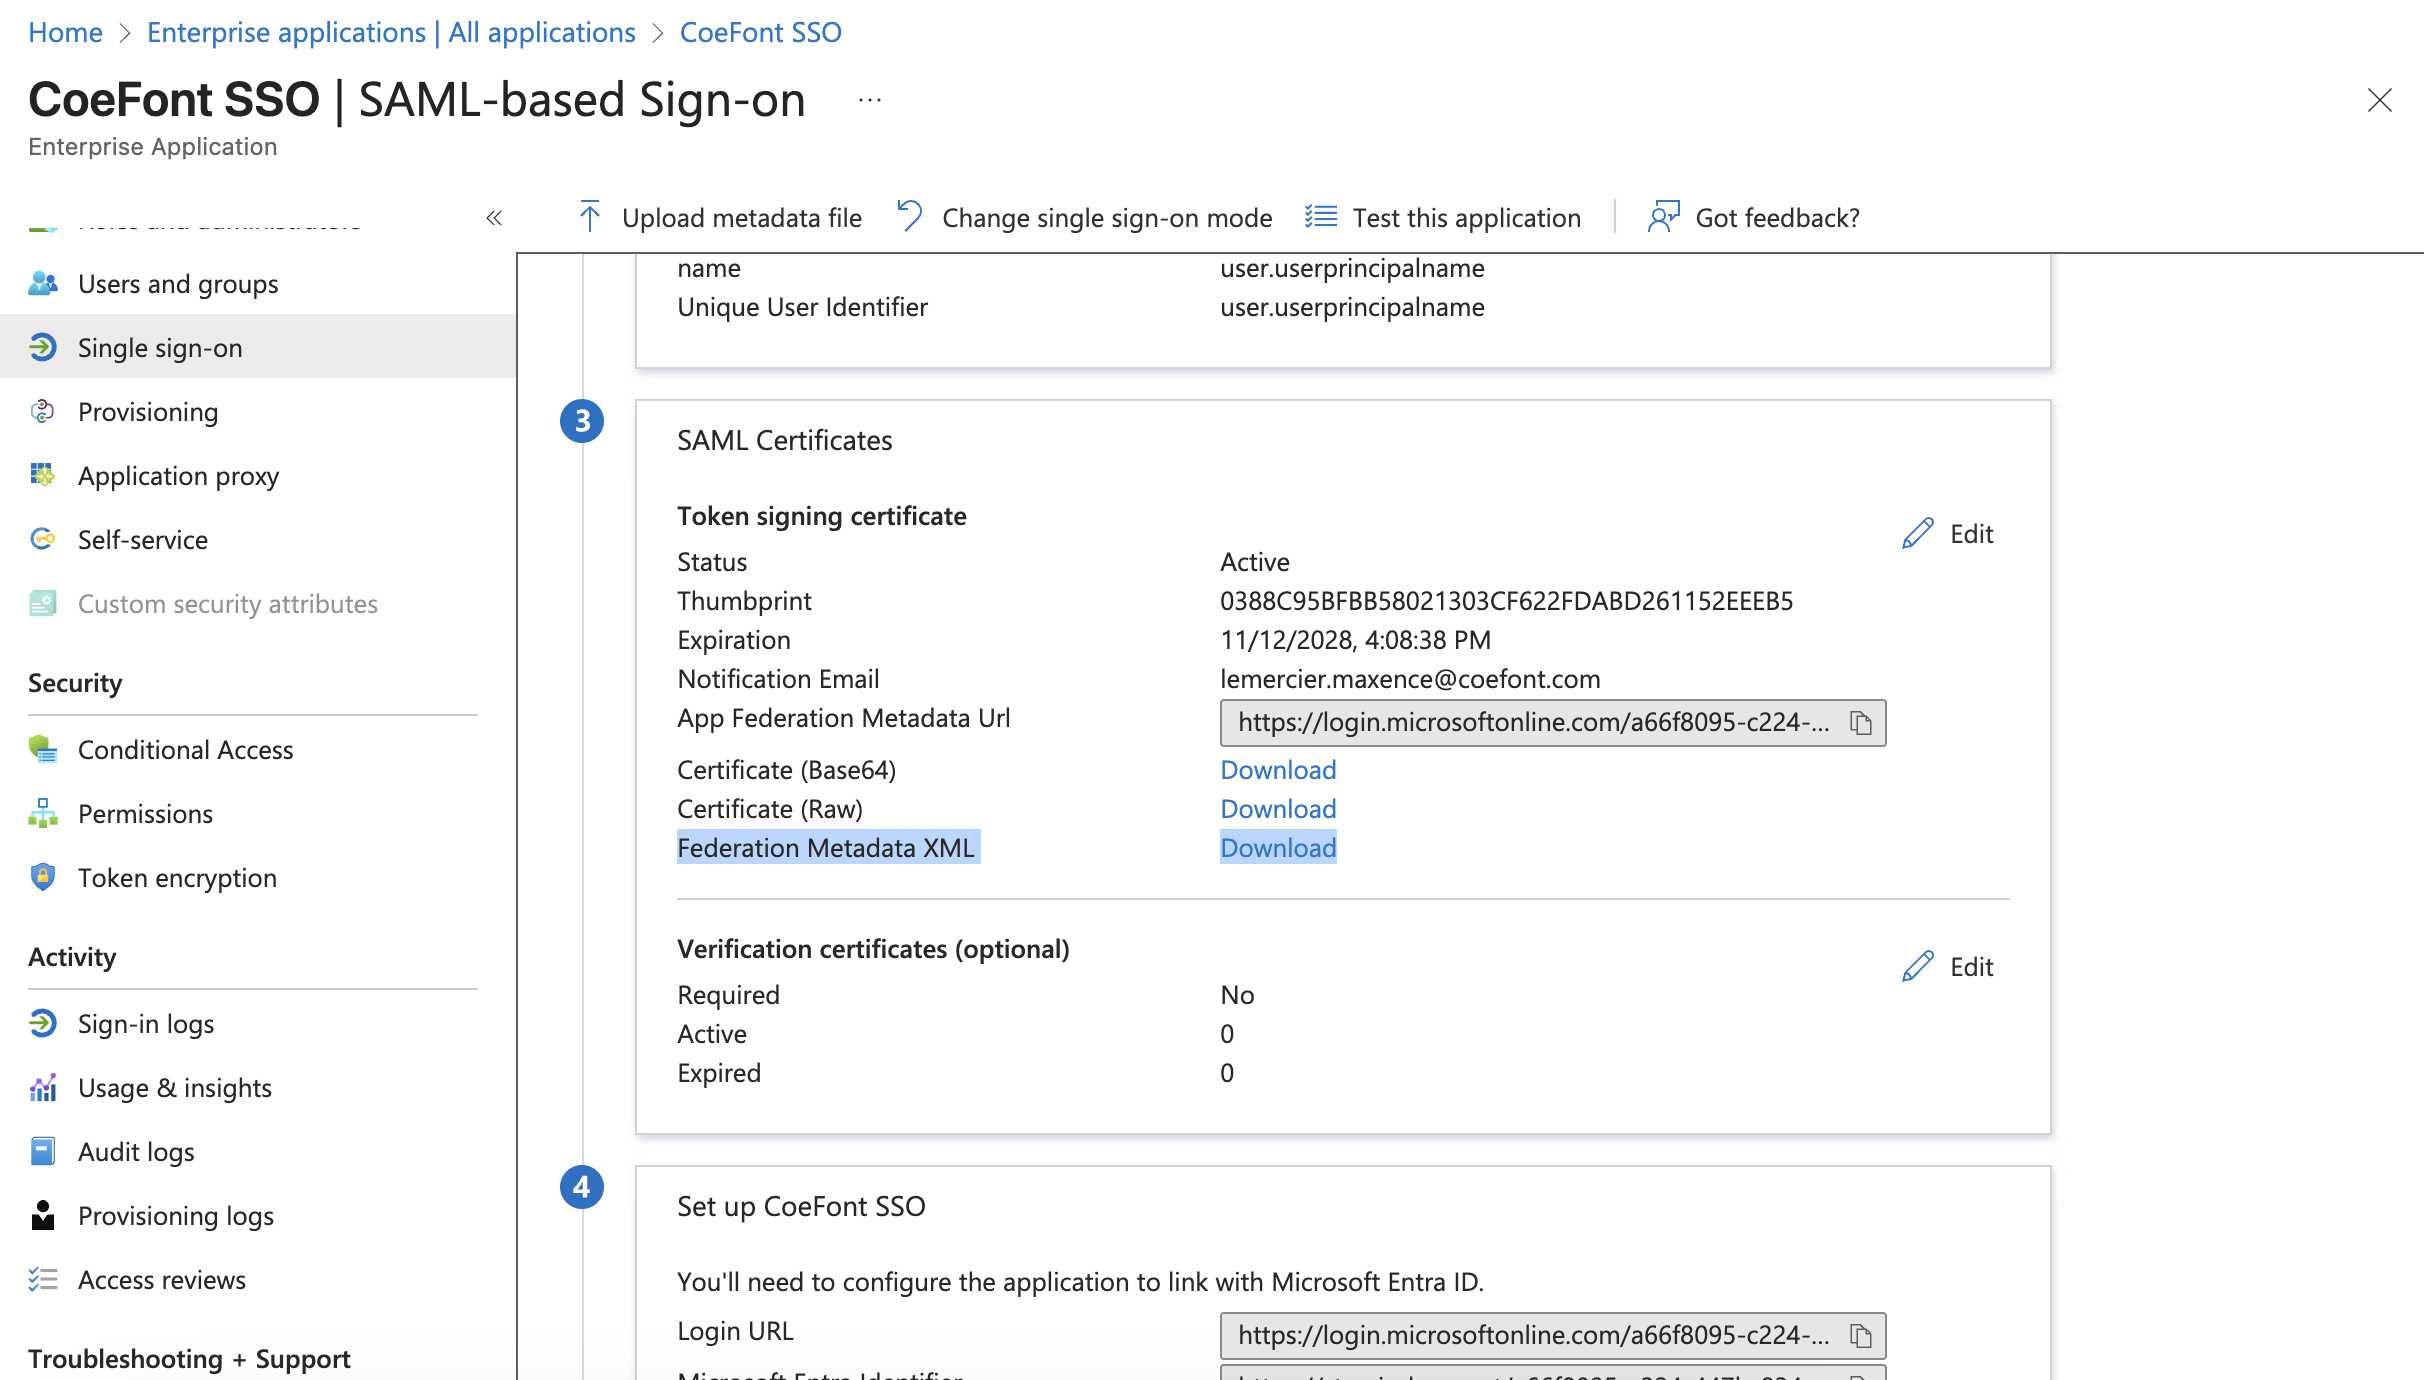Click the Provisioning sidebar icon
The image size is (2424, 1380).
pos(43,412)
